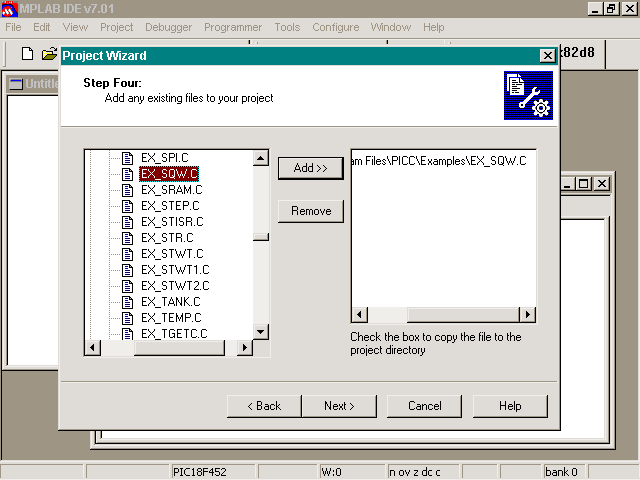Select EX_STWT2.C in the file list
640x480 pixels.
[x=175, y=286]
